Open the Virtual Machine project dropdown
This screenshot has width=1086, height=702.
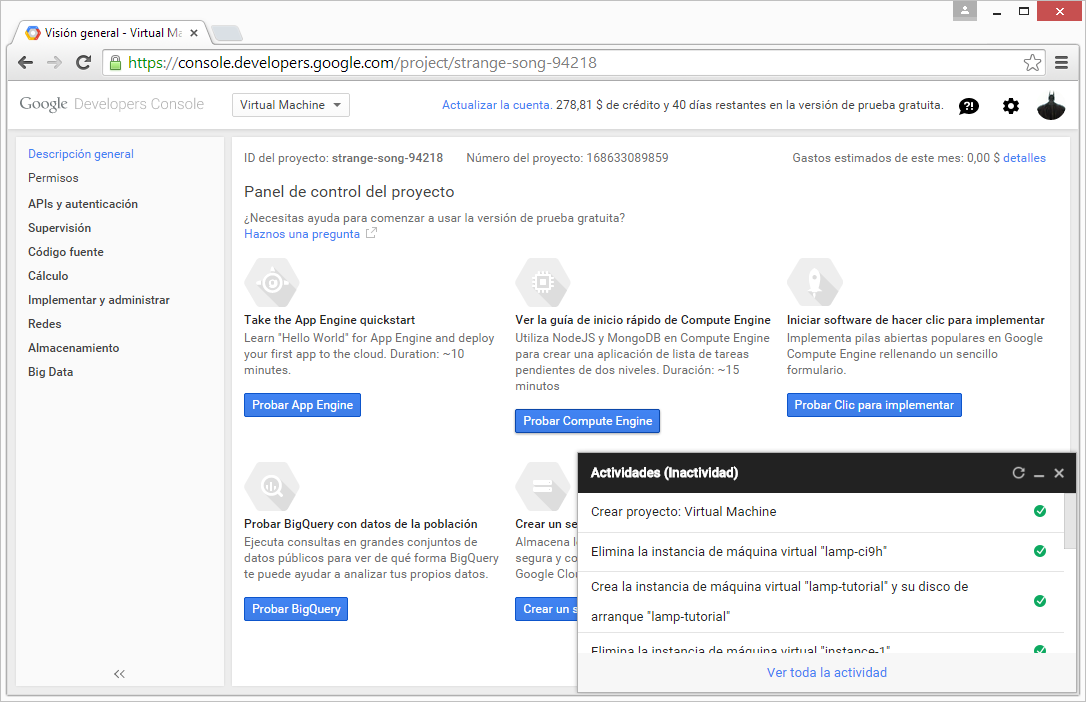(291, 105)
